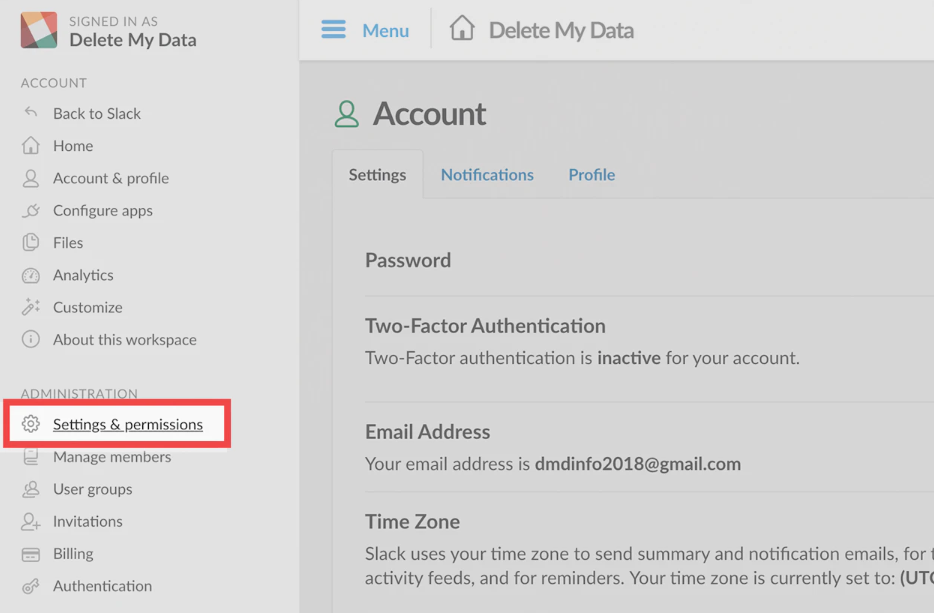Click the Manage members icon
This screenshot has height=613, width=934.
tap(31, 457)
